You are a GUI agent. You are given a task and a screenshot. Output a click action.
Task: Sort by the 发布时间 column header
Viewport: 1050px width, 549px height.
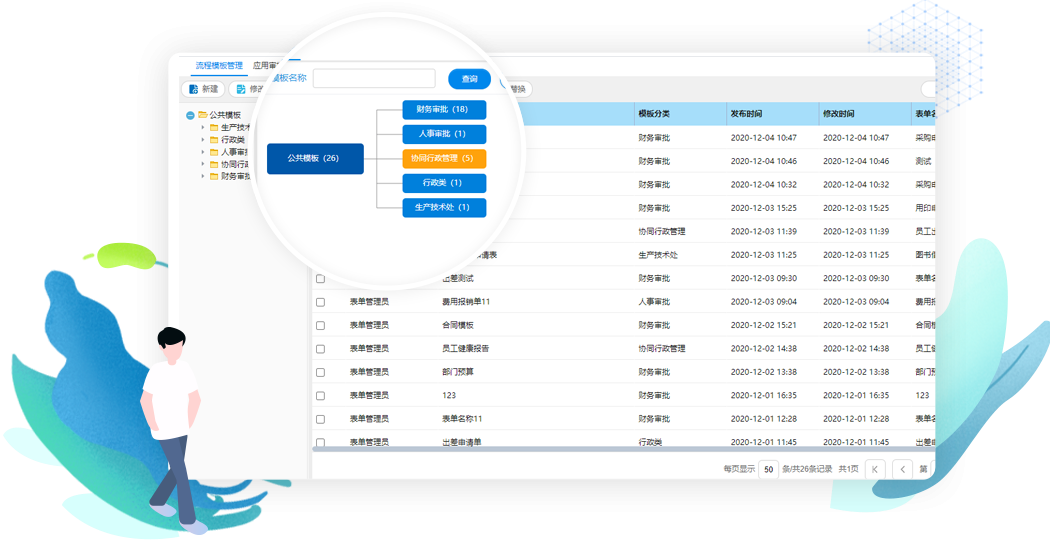coord(750,114)
